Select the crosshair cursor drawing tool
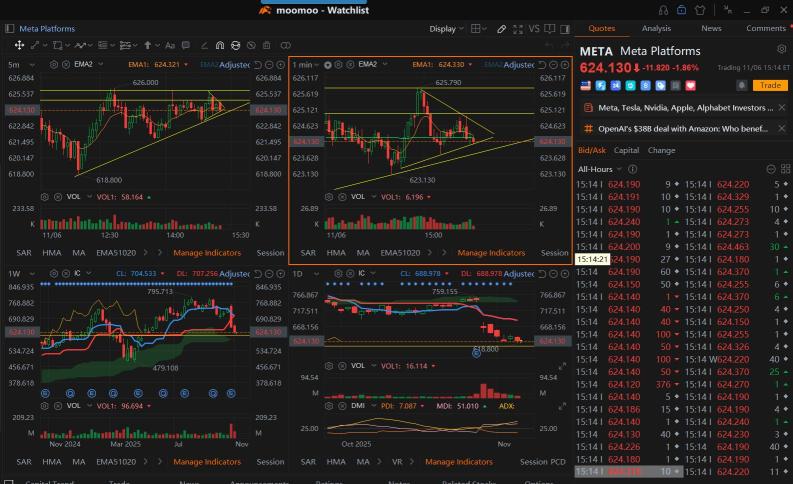The height and width of the screenshot is (484, 793). click(x=20, y=45)
